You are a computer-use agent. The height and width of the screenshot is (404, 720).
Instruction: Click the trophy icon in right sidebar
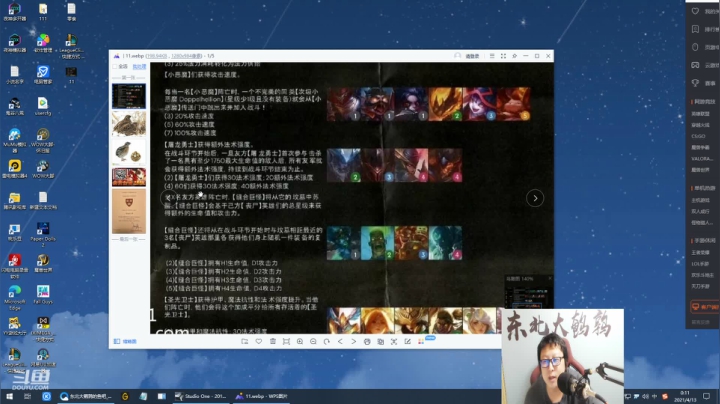pos(695,83)
